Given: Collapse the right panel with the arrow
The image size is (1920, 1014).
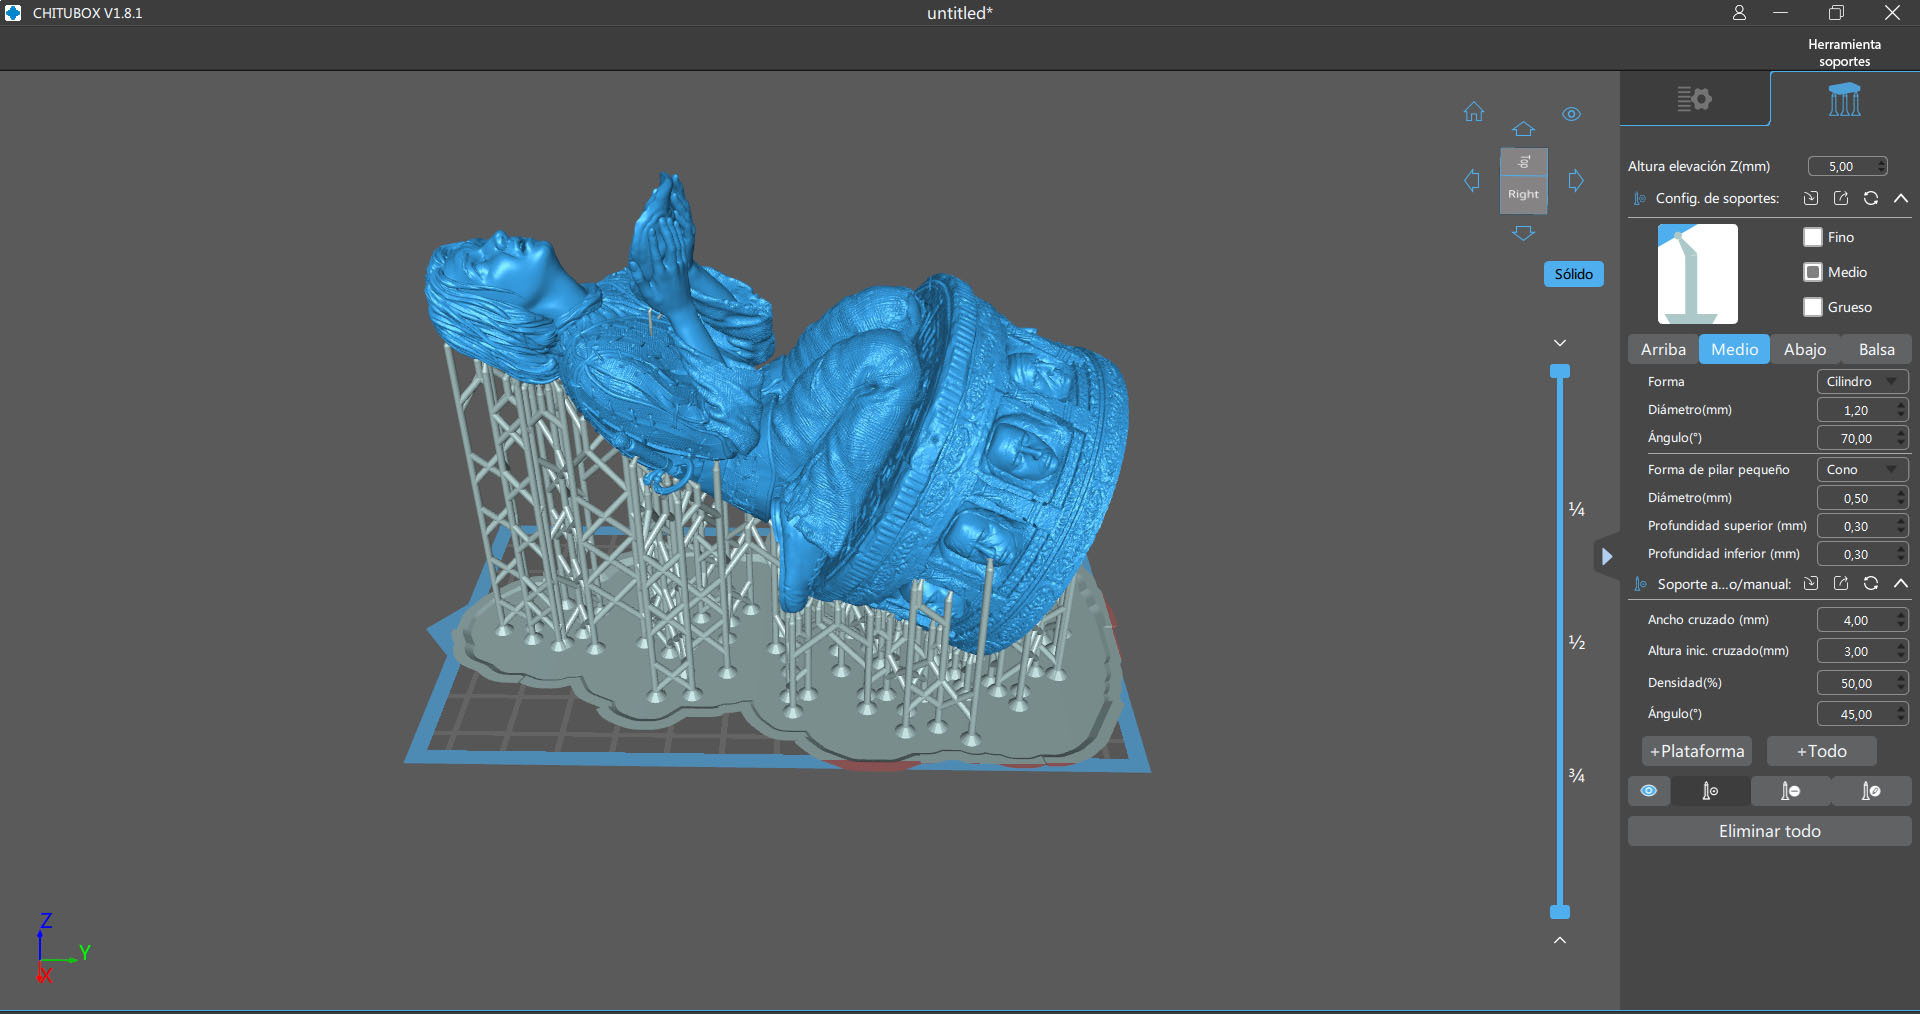Looking at the screenshot, I should tap(1606, 556).
